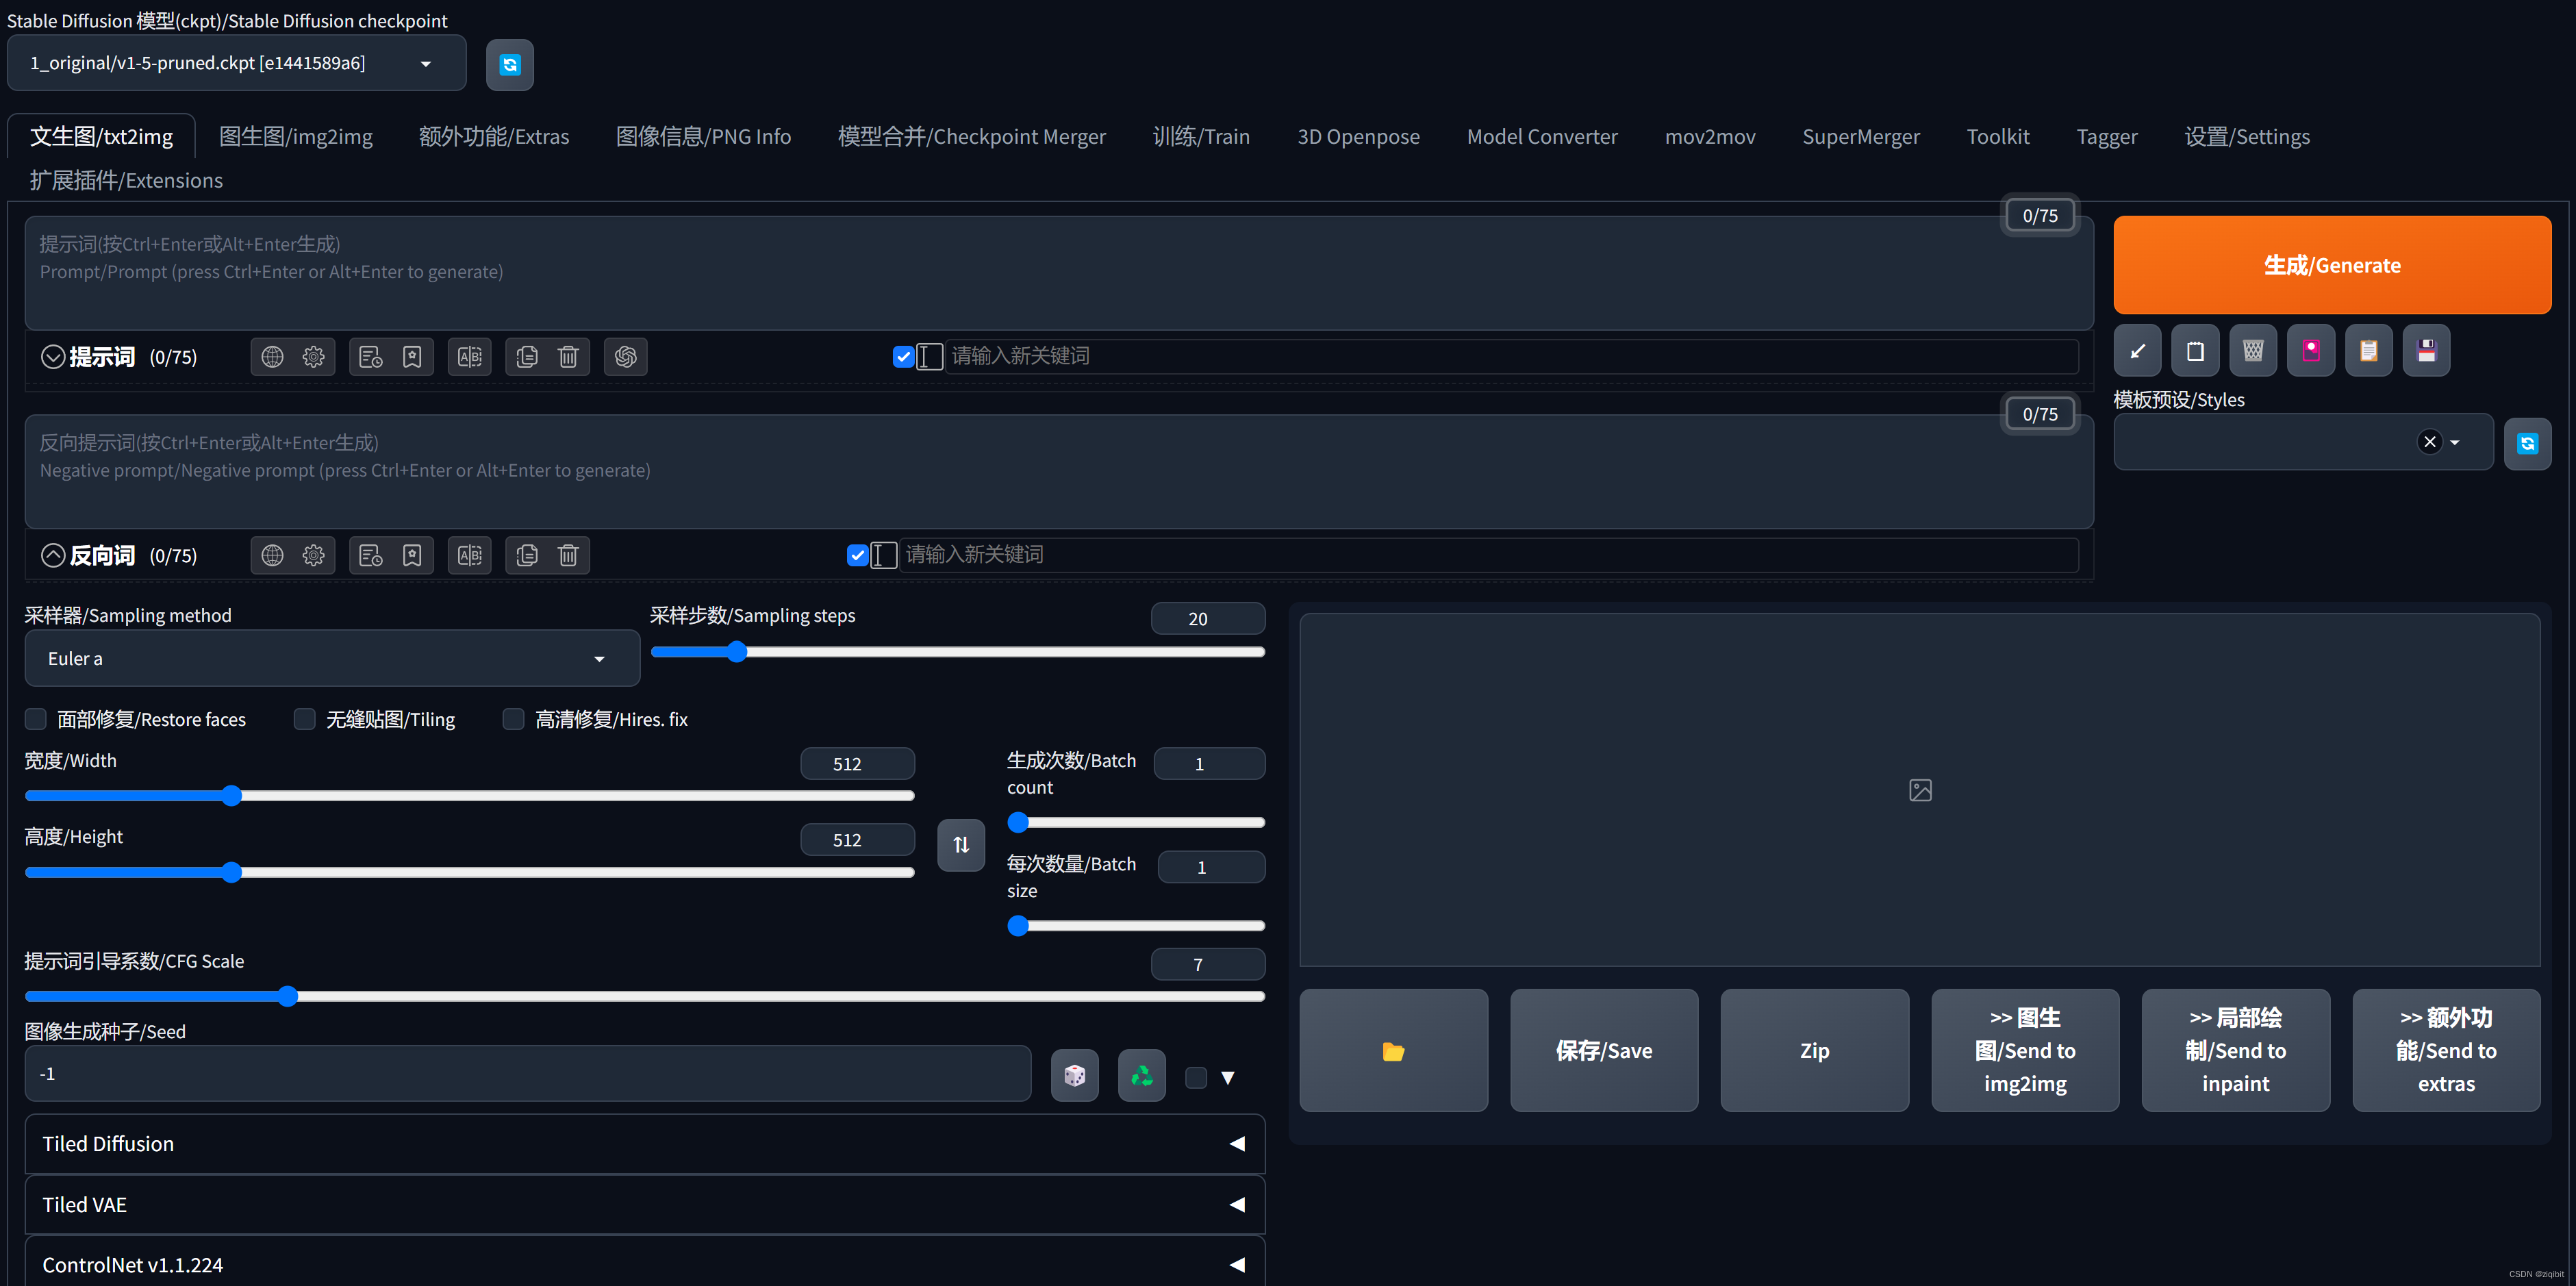2576x1286 pixels.
Task: Clear the Styles selection with X
Action: (2430, 442)
